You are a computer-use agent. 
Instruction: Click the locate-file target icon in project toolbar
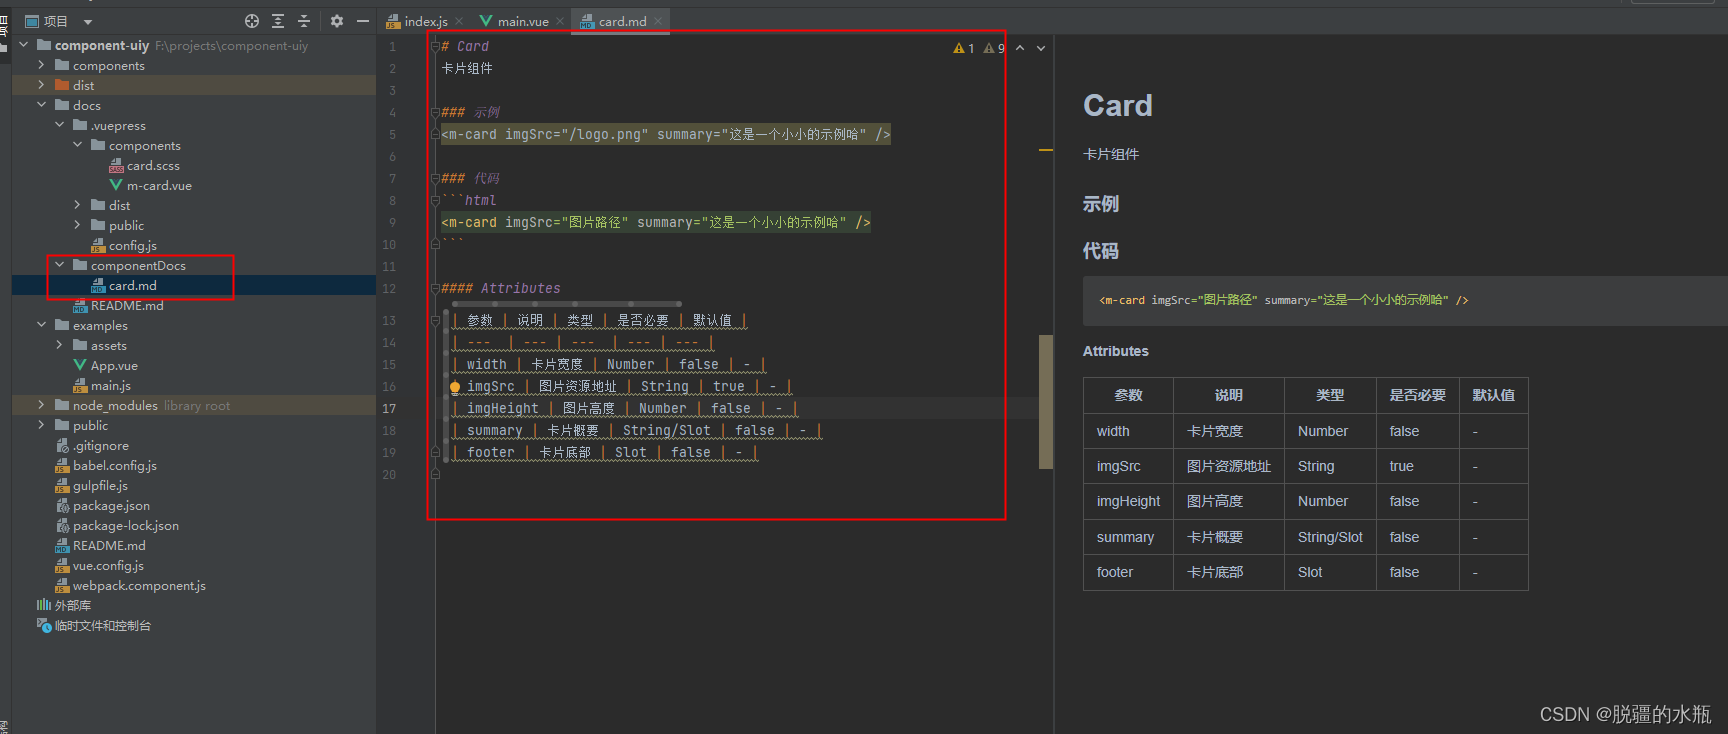click(x=252, y=21)
